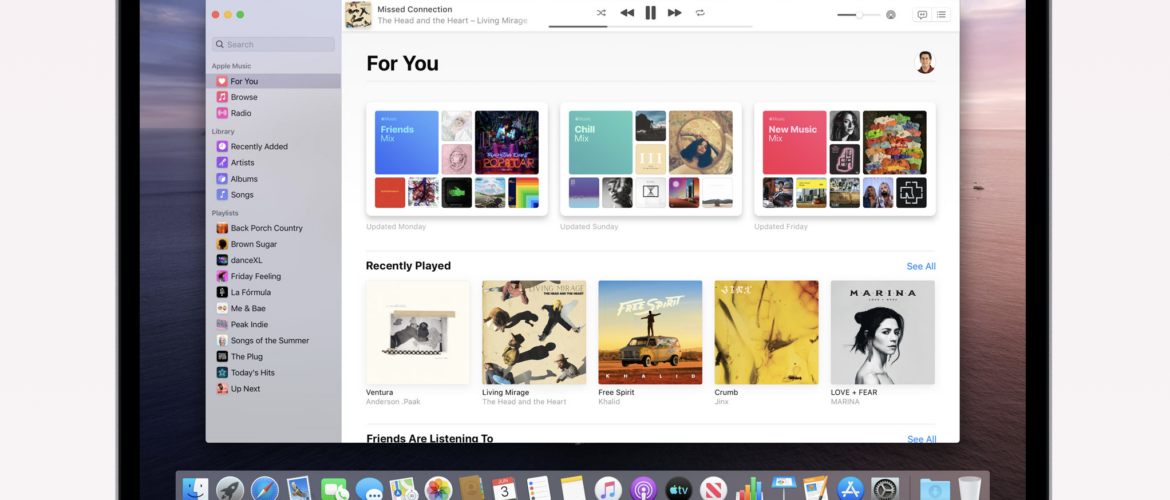See All Friends Are Listening To

[x=922, y=439]
